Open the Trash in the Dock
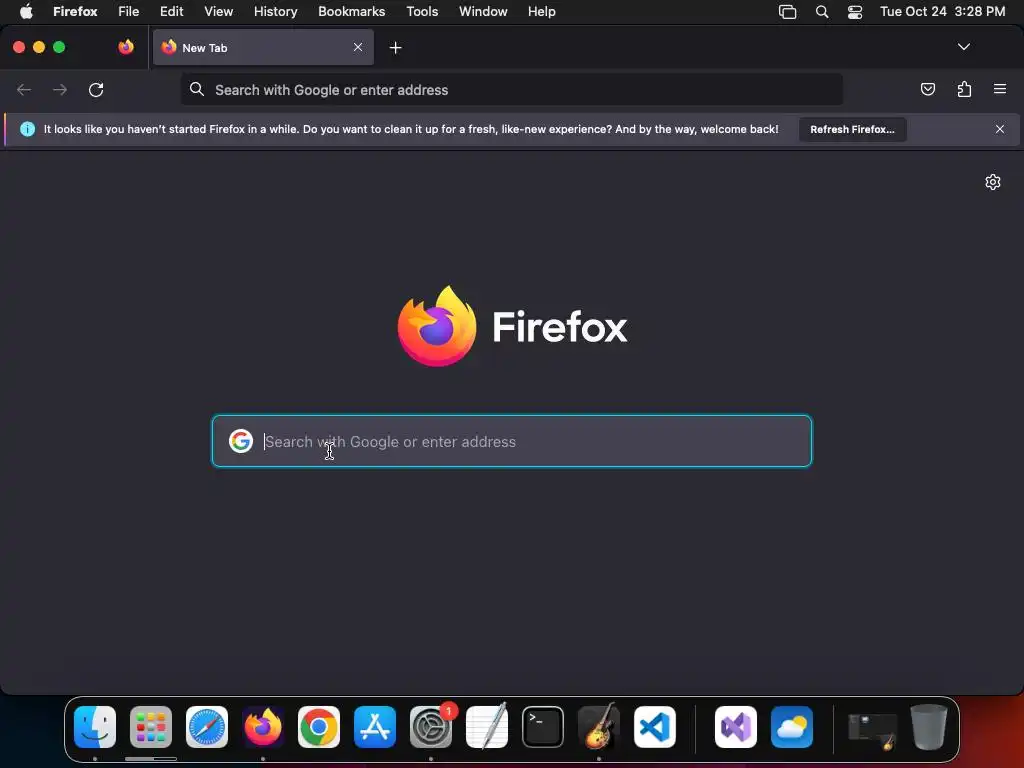This screenshot has width=1024, height=768. (x=929, y=727)
